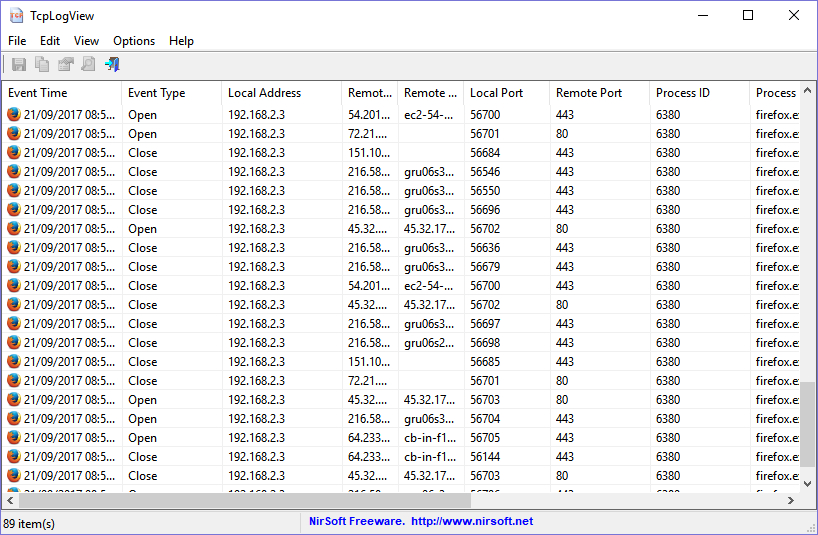Click the vertical scrollbar up arrow

(808, 90)
